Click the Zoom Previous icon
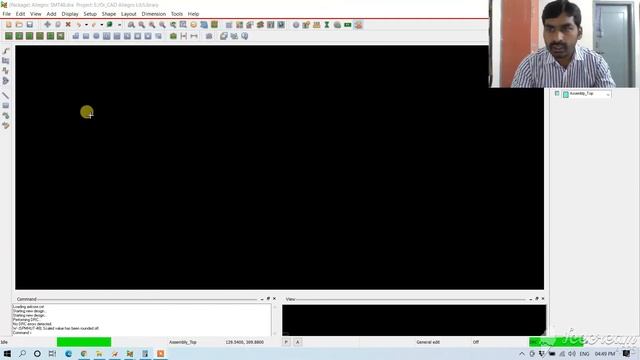The image size is (640, 360). pos(173,25)
